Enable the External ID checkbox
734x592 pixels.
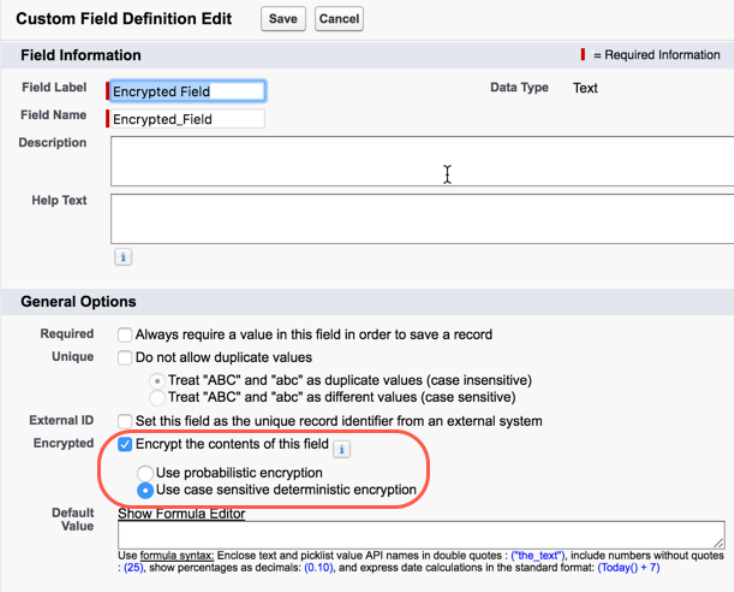pyautogui.click(x=125, y=421)
